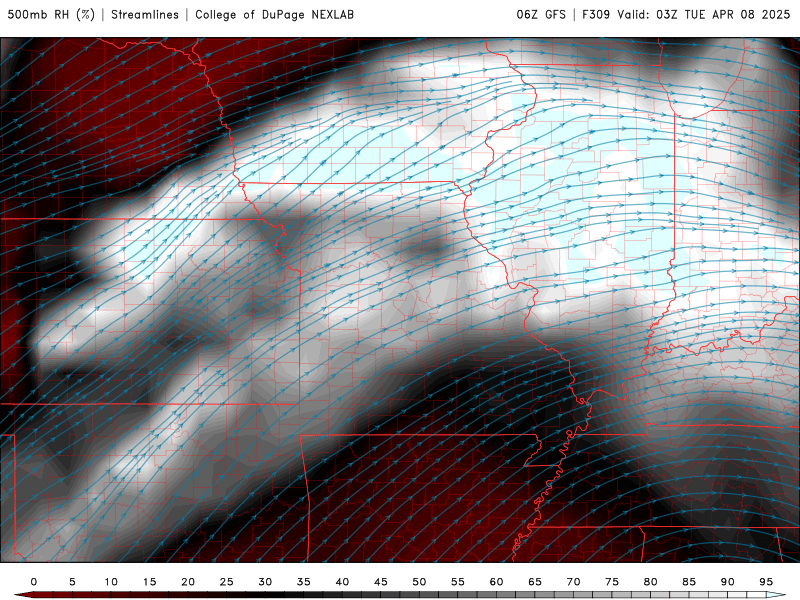
Task: Click the 45 label on the color scale
Action: coord(381,582)
